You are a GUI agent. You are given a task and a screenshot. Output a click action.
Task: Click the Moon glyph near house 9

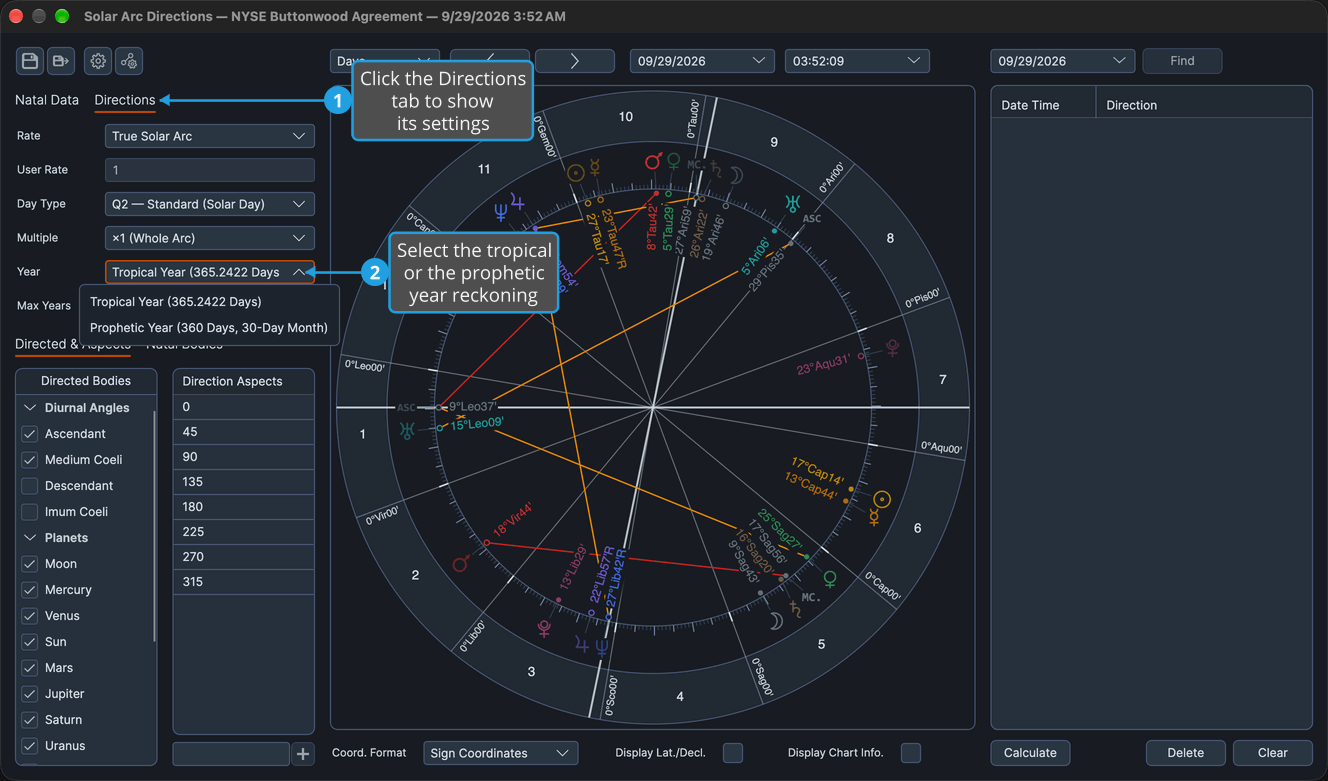tap(736, 176)
